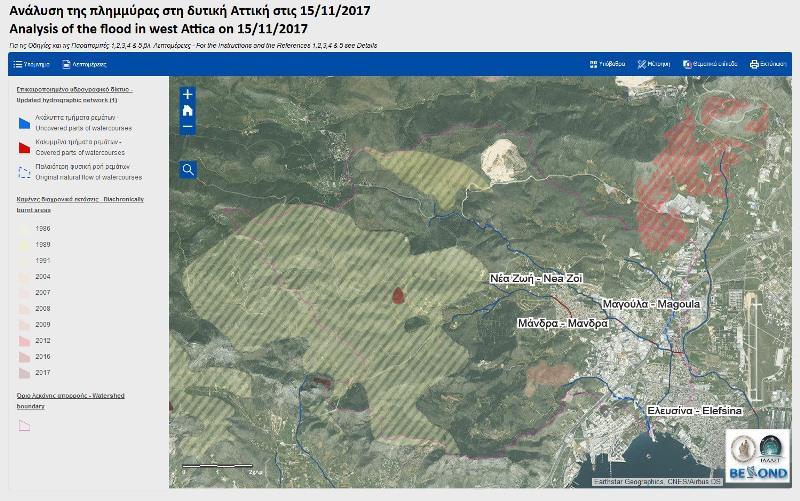Click the 2017 burnt area legend swatch

[x=24, y=372]
